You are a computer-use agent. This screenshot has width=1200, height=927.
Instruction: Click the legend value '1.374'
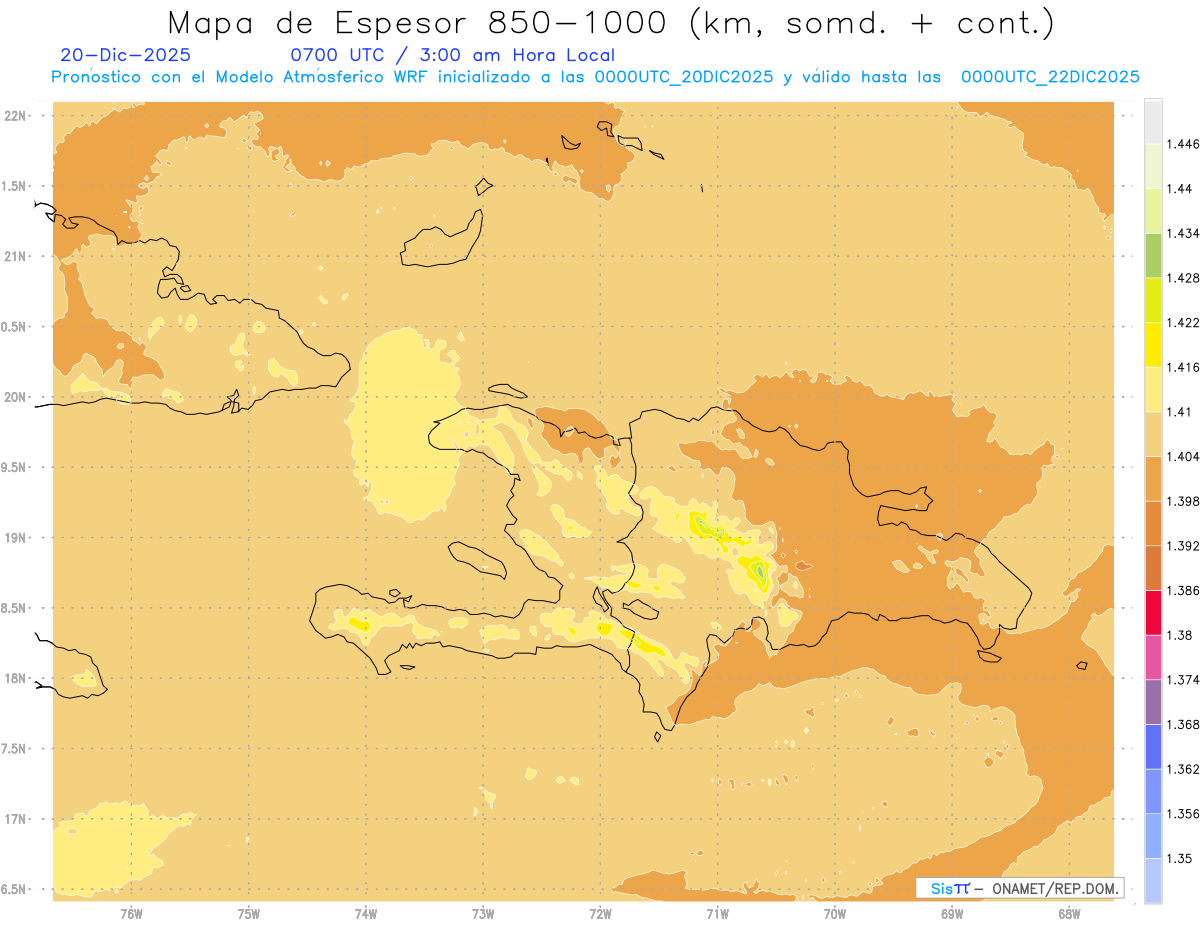(x=1182, y=679)
